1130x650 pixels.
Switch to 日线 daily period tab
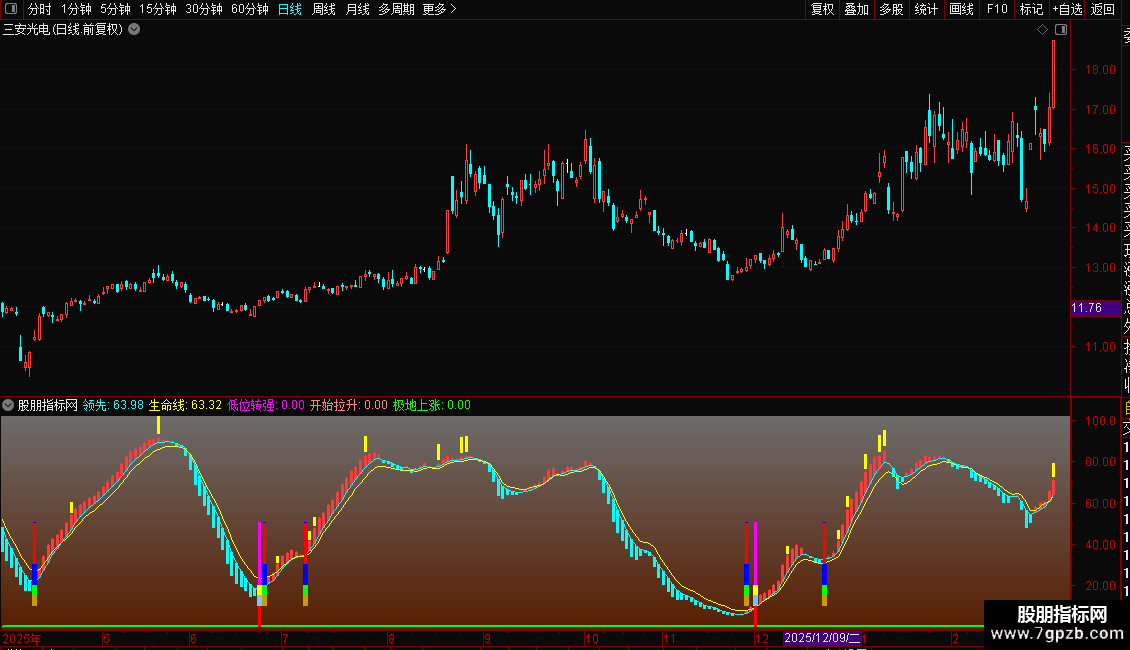point(290,9)
